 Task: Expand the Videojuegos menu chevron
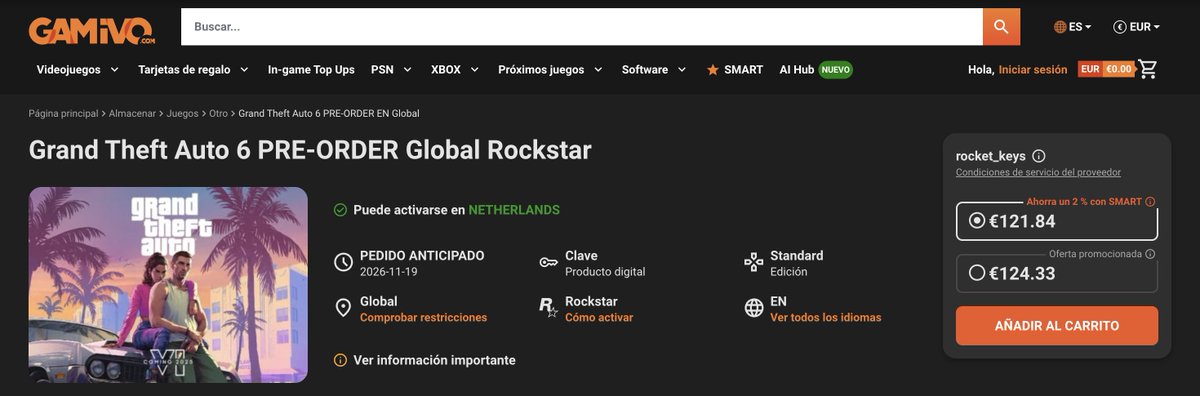point(114,70)
